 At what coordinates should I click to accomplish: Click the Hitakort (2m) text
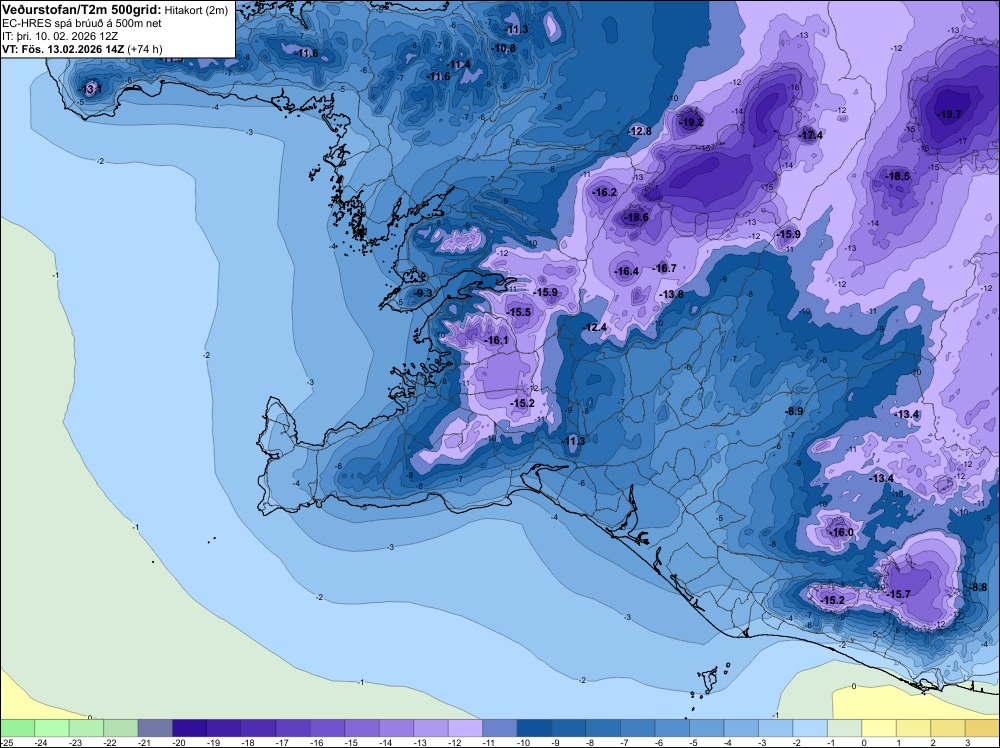pyautogui.click(x=196, y=10)
